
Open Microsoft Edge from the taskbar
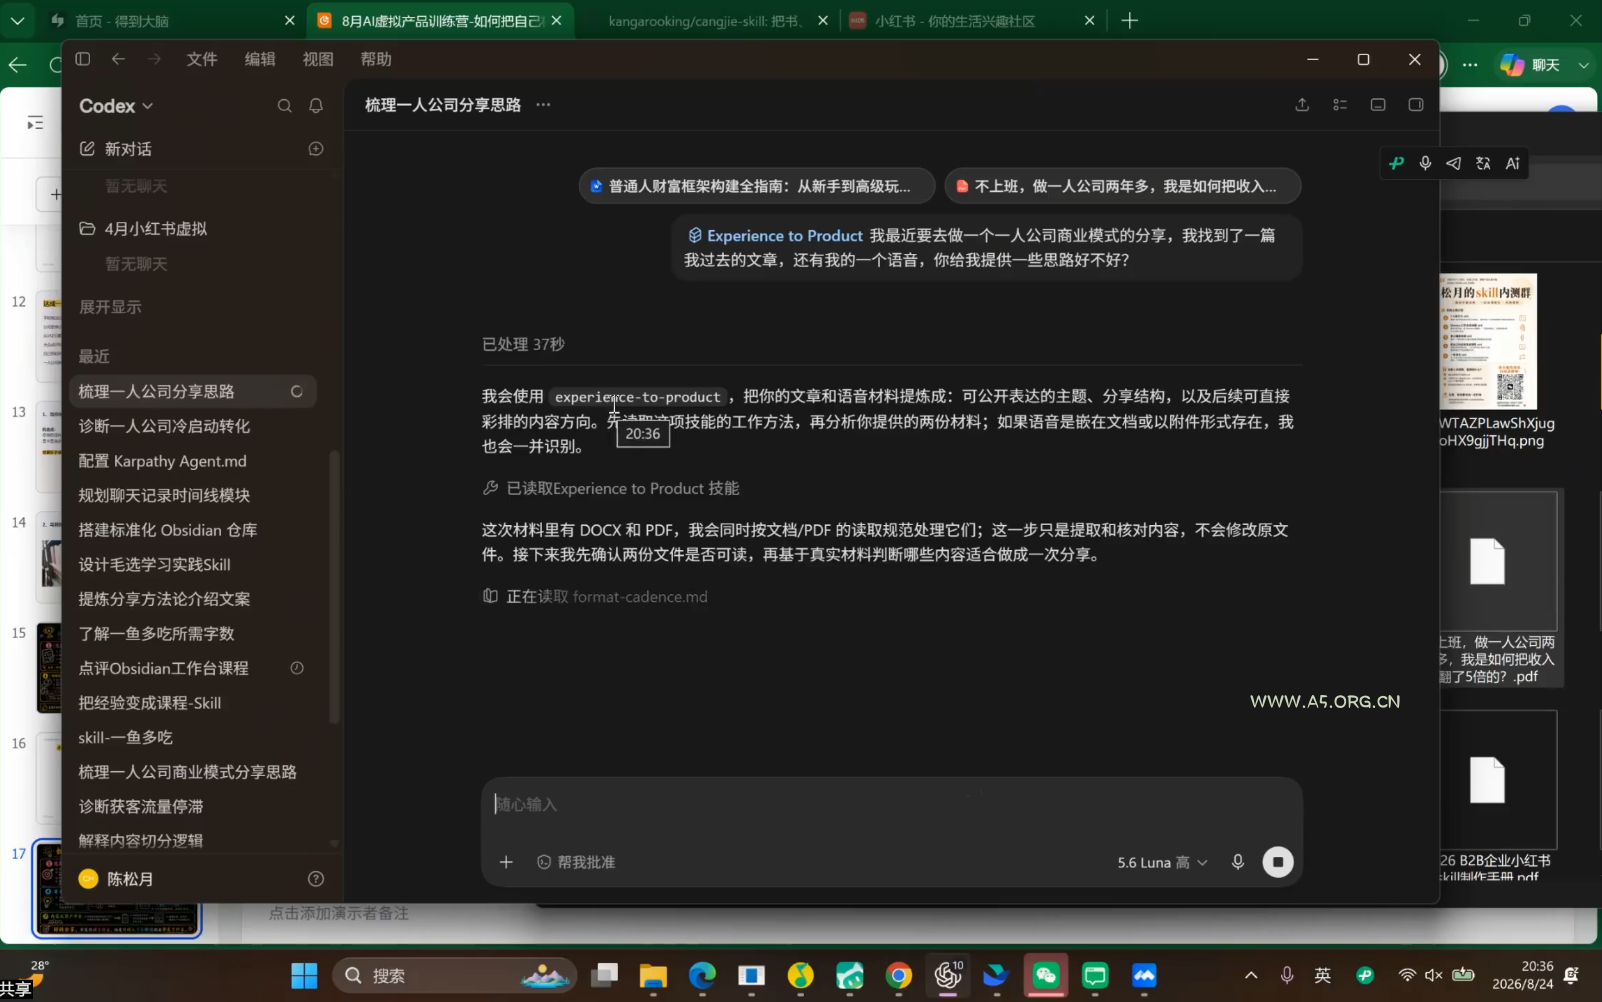click(703, 976)
